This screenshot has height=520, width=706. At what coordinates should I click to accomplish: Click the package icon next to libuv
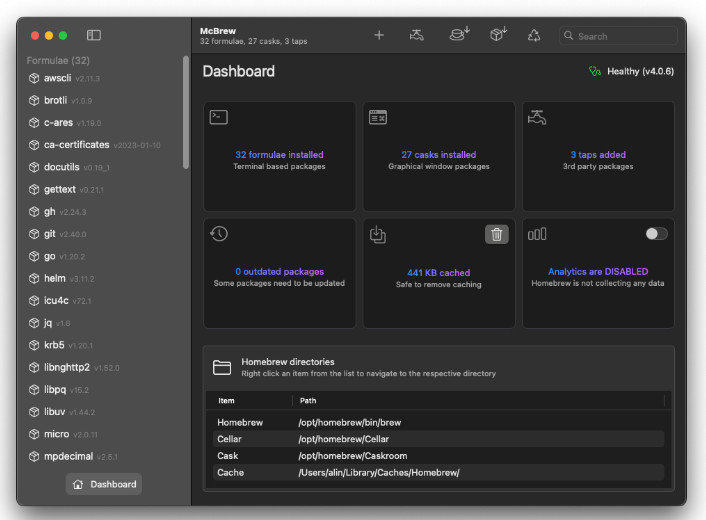click(34, 412)
